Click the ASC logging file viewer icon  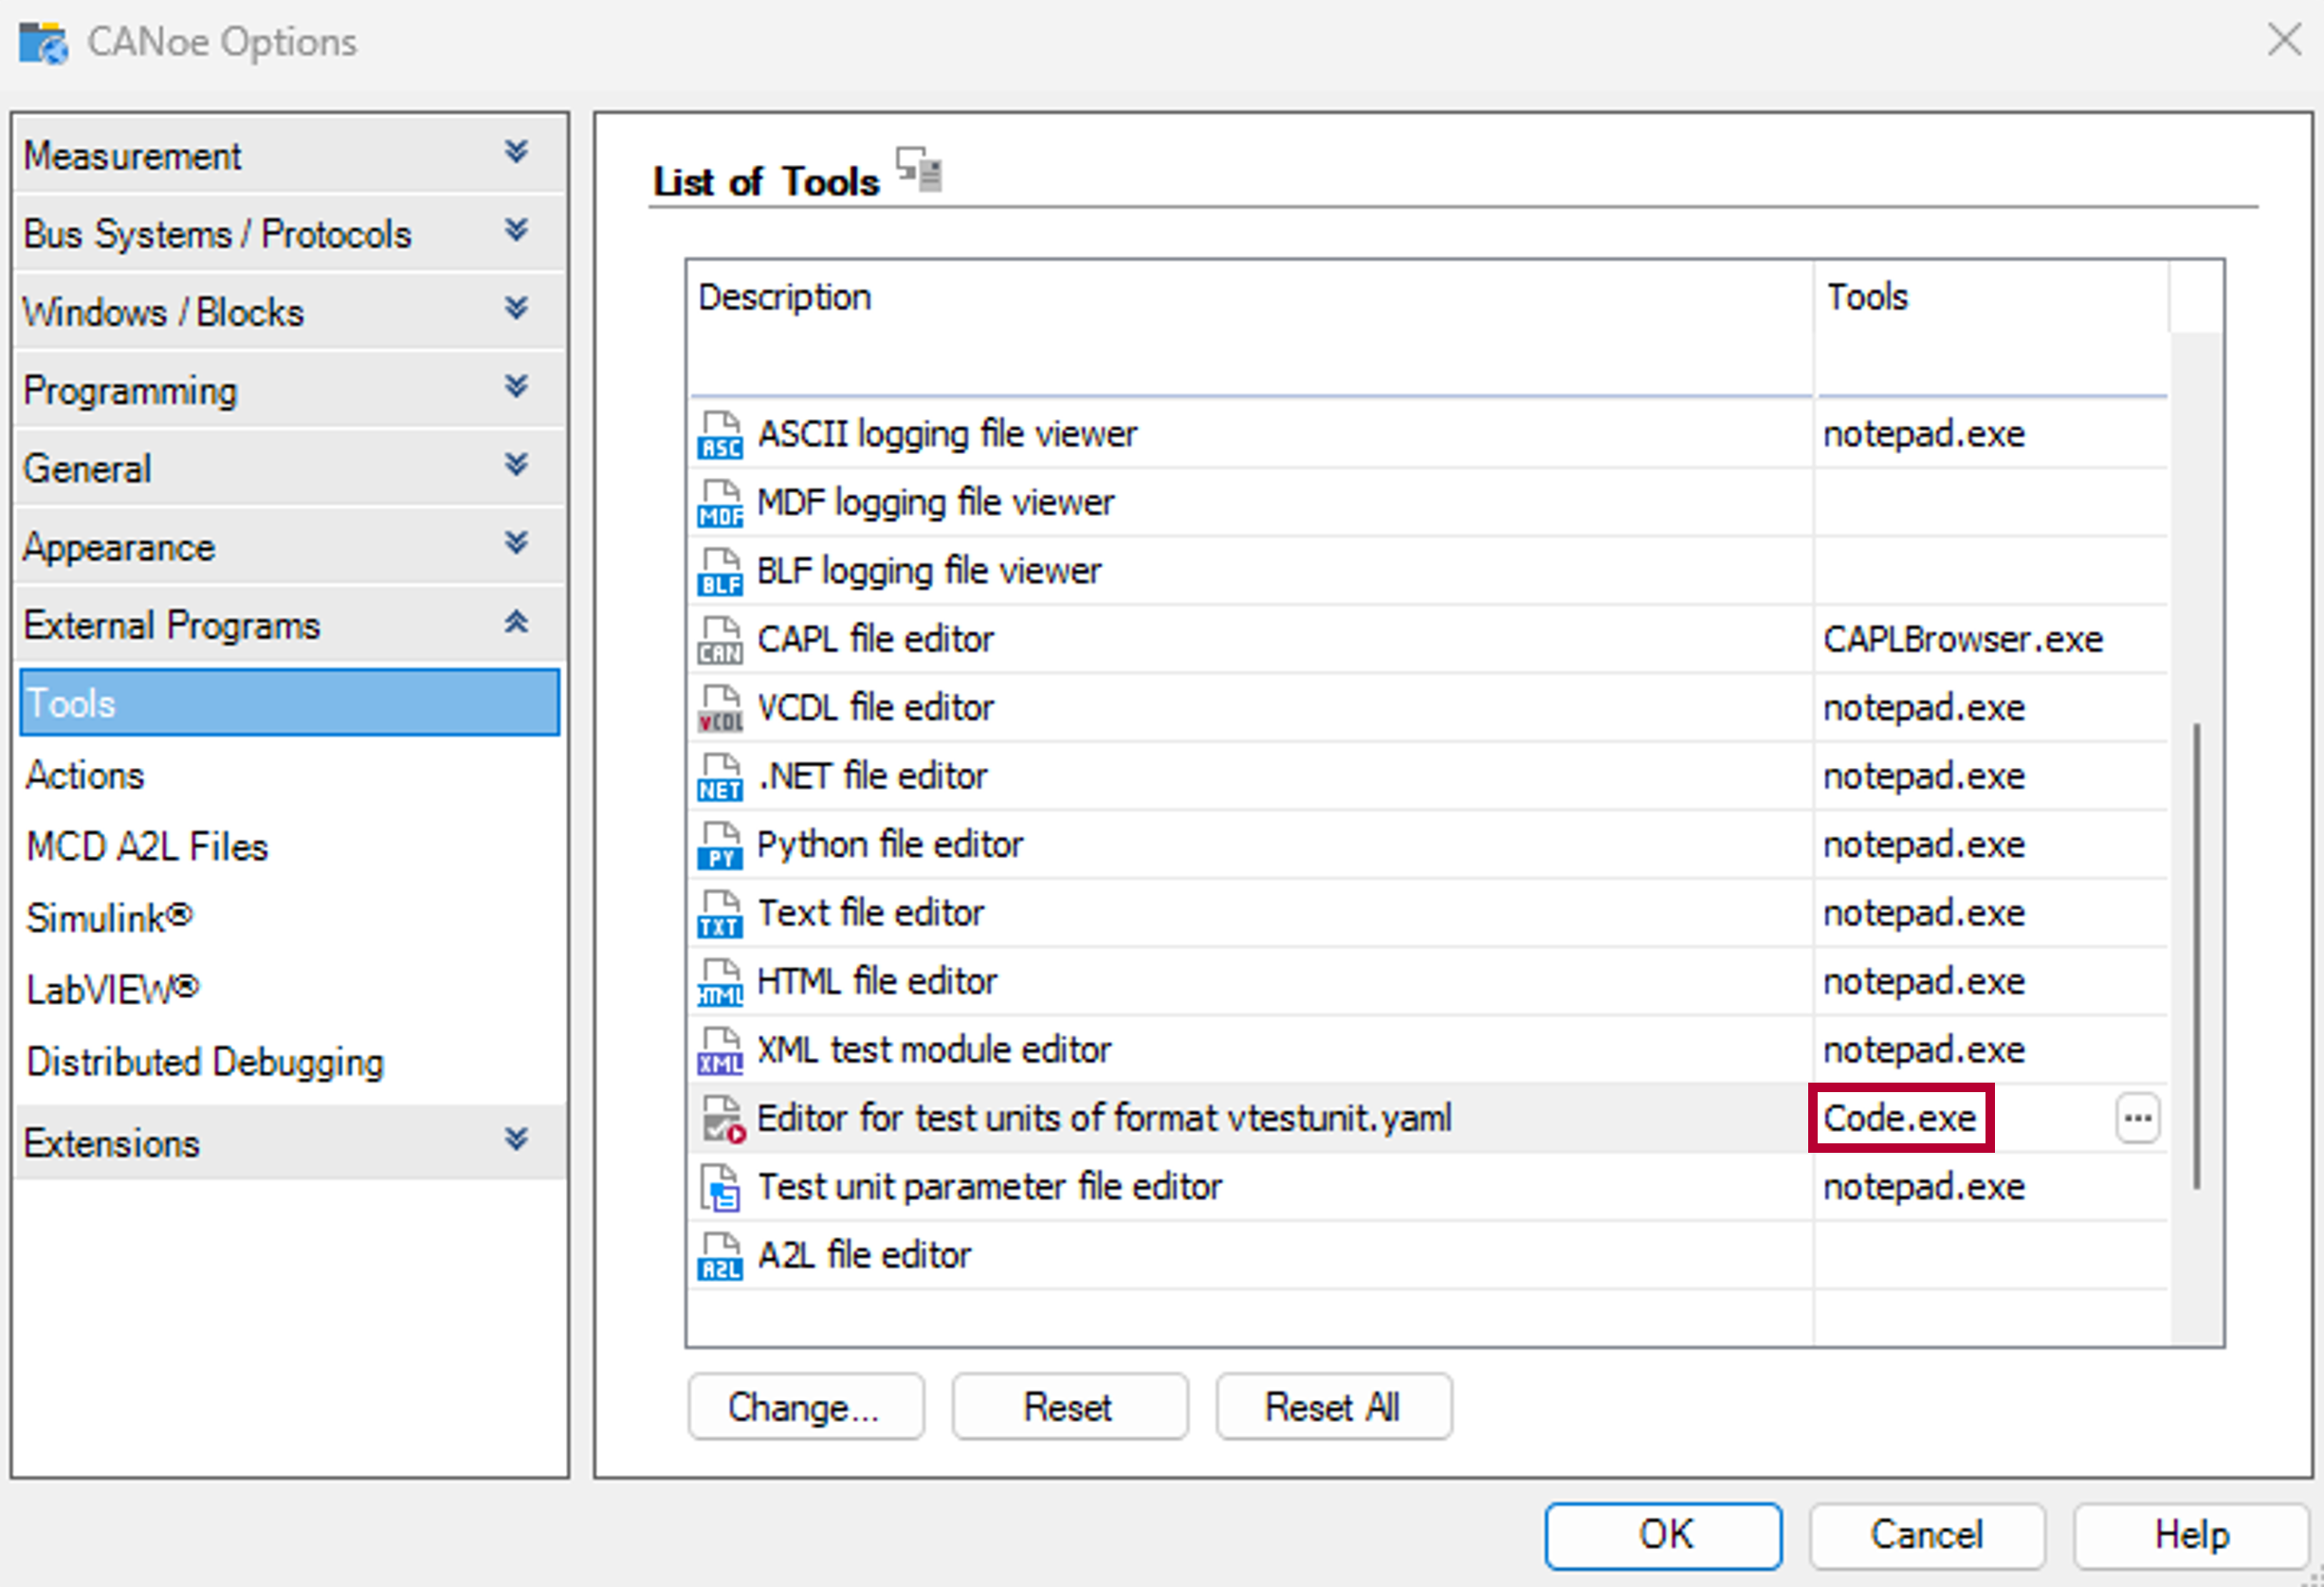pos(719,435)
